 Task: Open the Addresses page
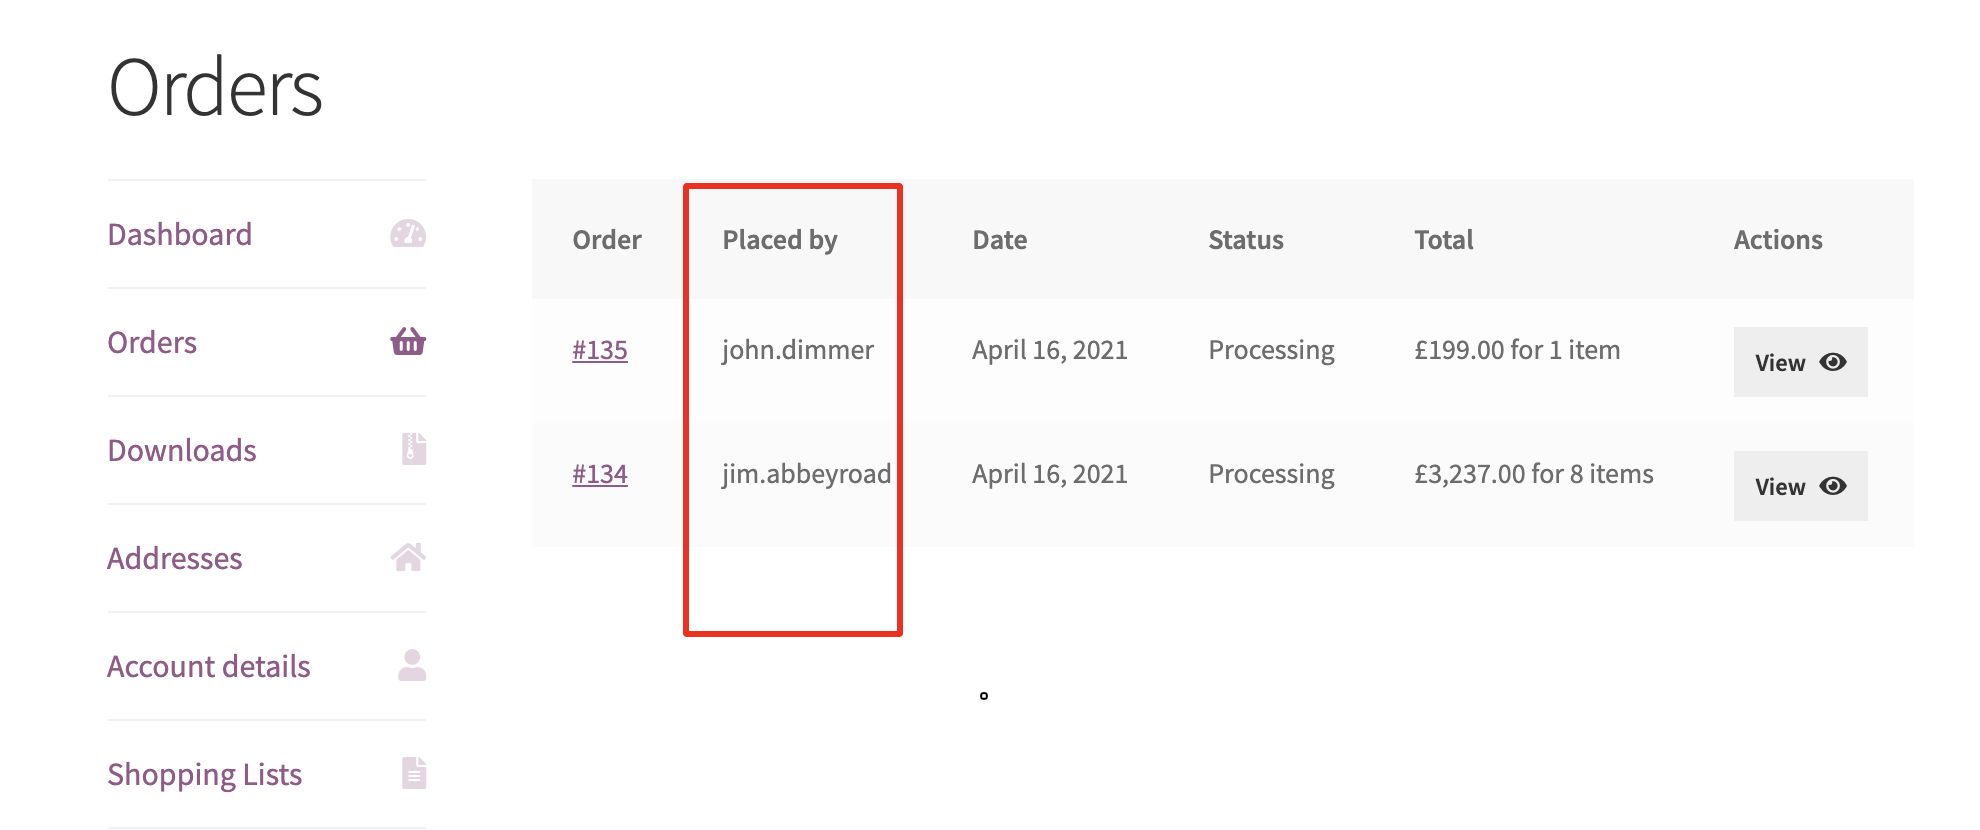[x=175, y=559]
